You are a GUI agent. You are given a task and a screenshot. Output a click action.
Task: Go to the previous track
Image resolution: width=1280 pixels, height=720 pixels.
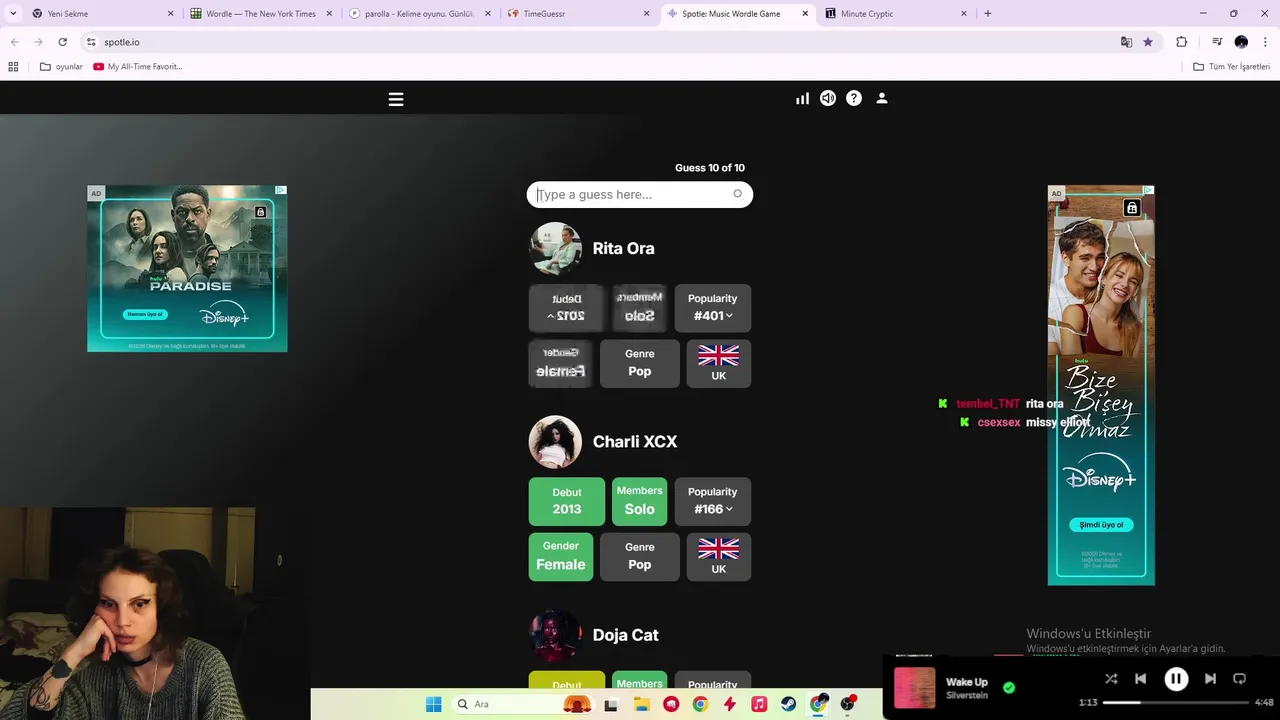(1140, 679)
